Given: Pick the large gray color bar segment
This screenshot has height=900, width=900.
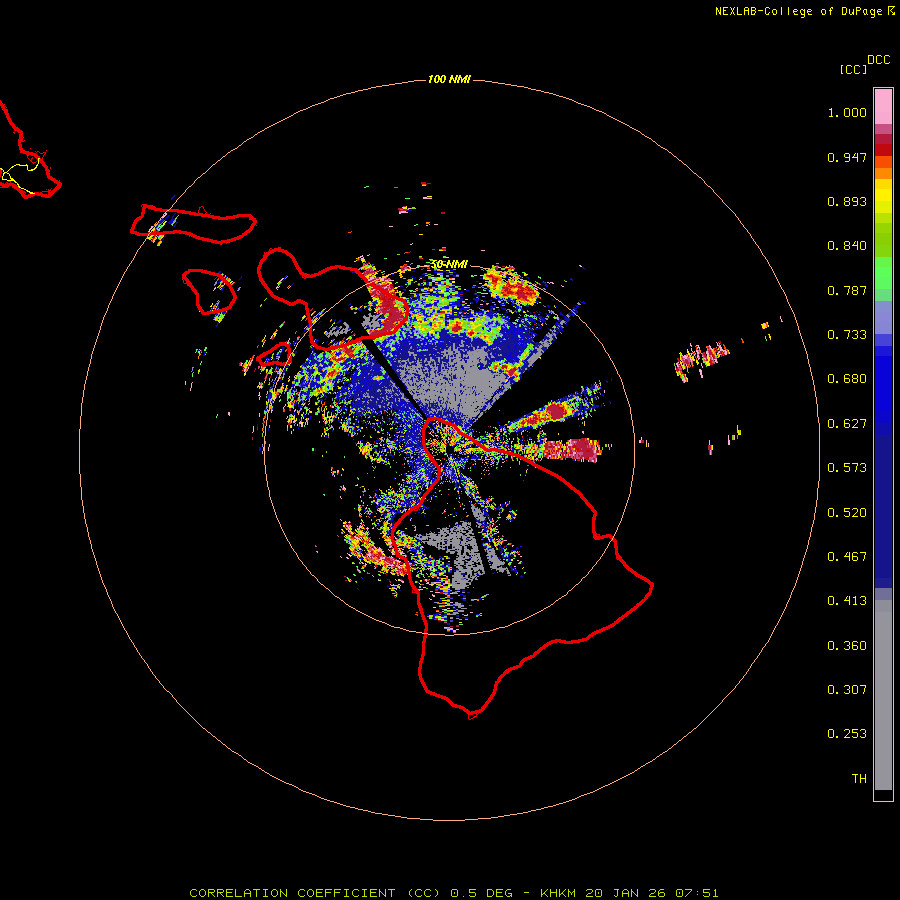Looking at the screenshot, I should [x=883, y=695].
